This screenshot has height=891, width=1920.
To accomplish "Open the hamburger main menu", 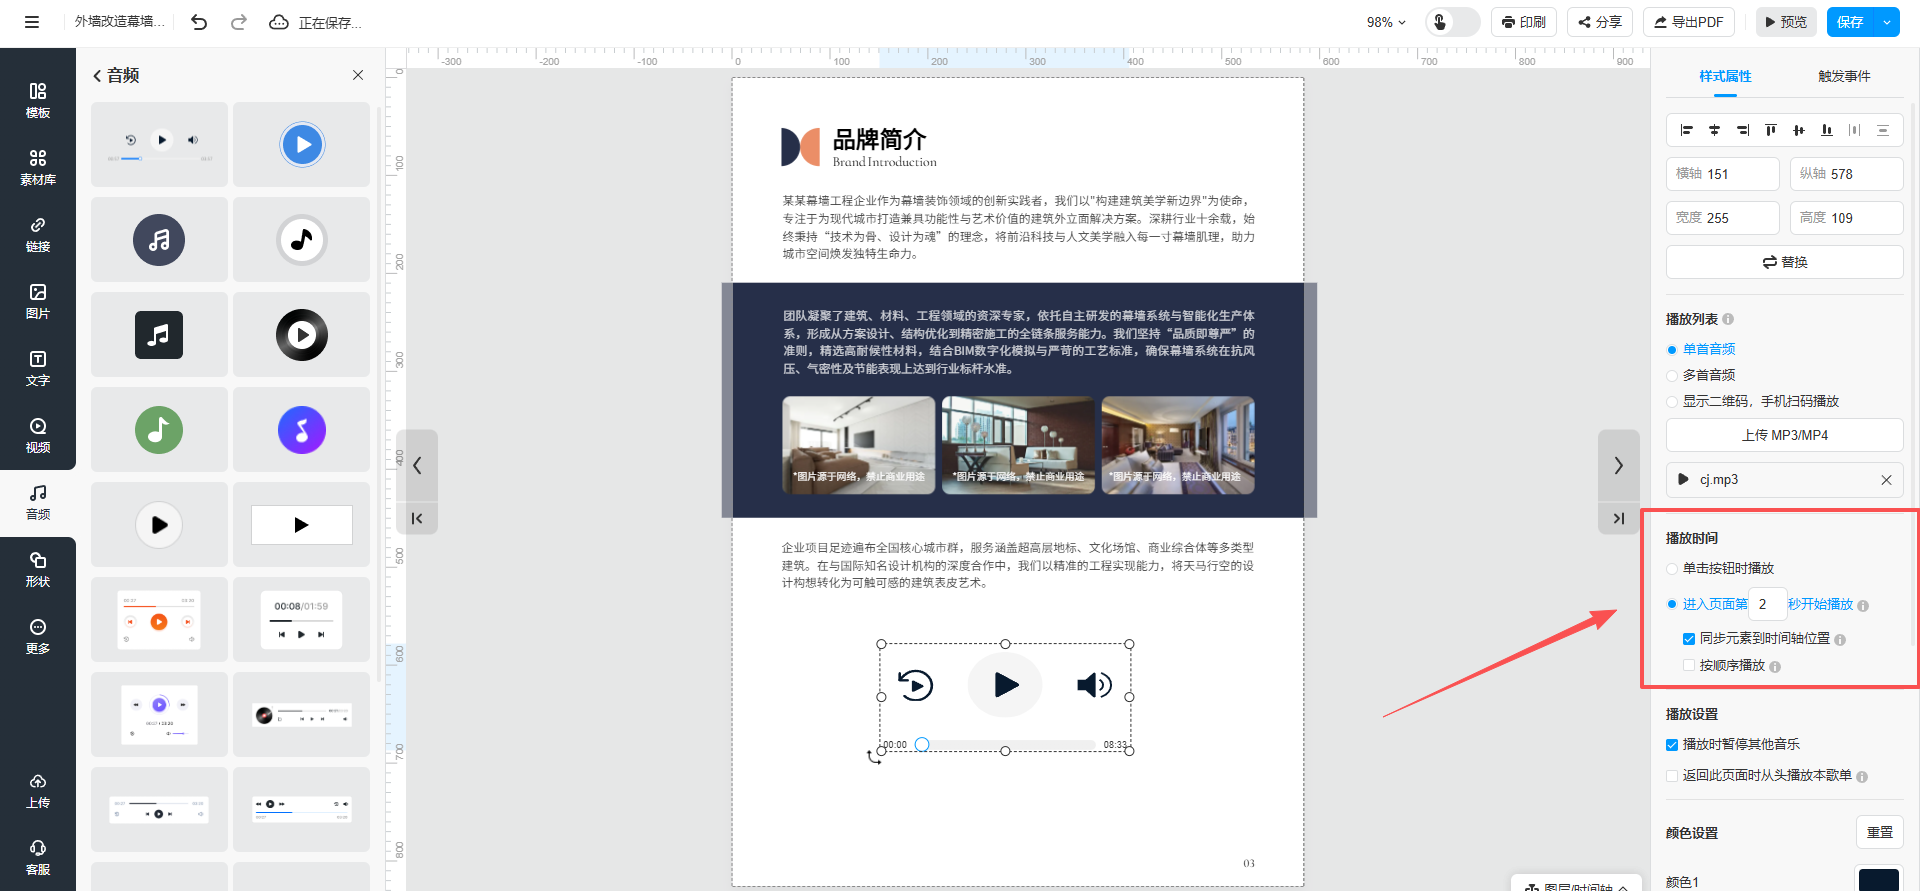I will [32, 22].
